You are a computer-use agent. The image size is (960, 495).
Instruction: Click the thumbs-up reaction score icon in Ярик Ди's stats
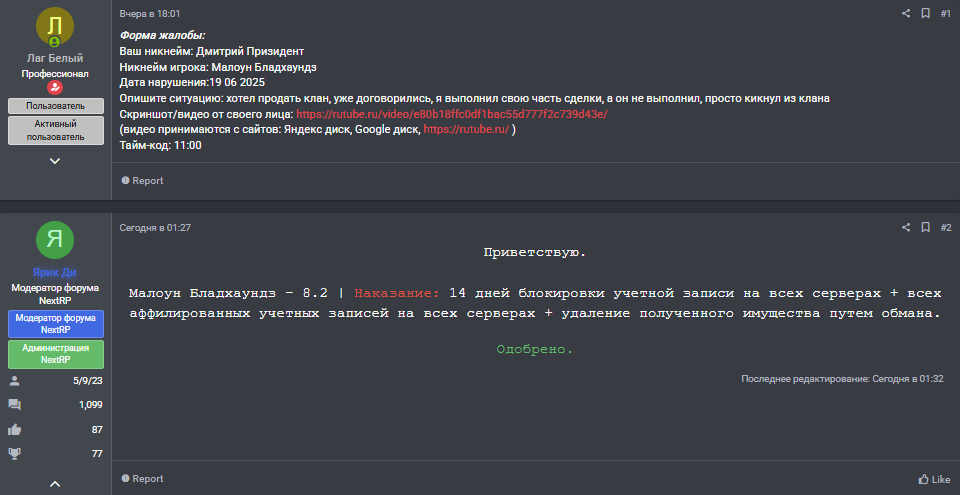14,429
